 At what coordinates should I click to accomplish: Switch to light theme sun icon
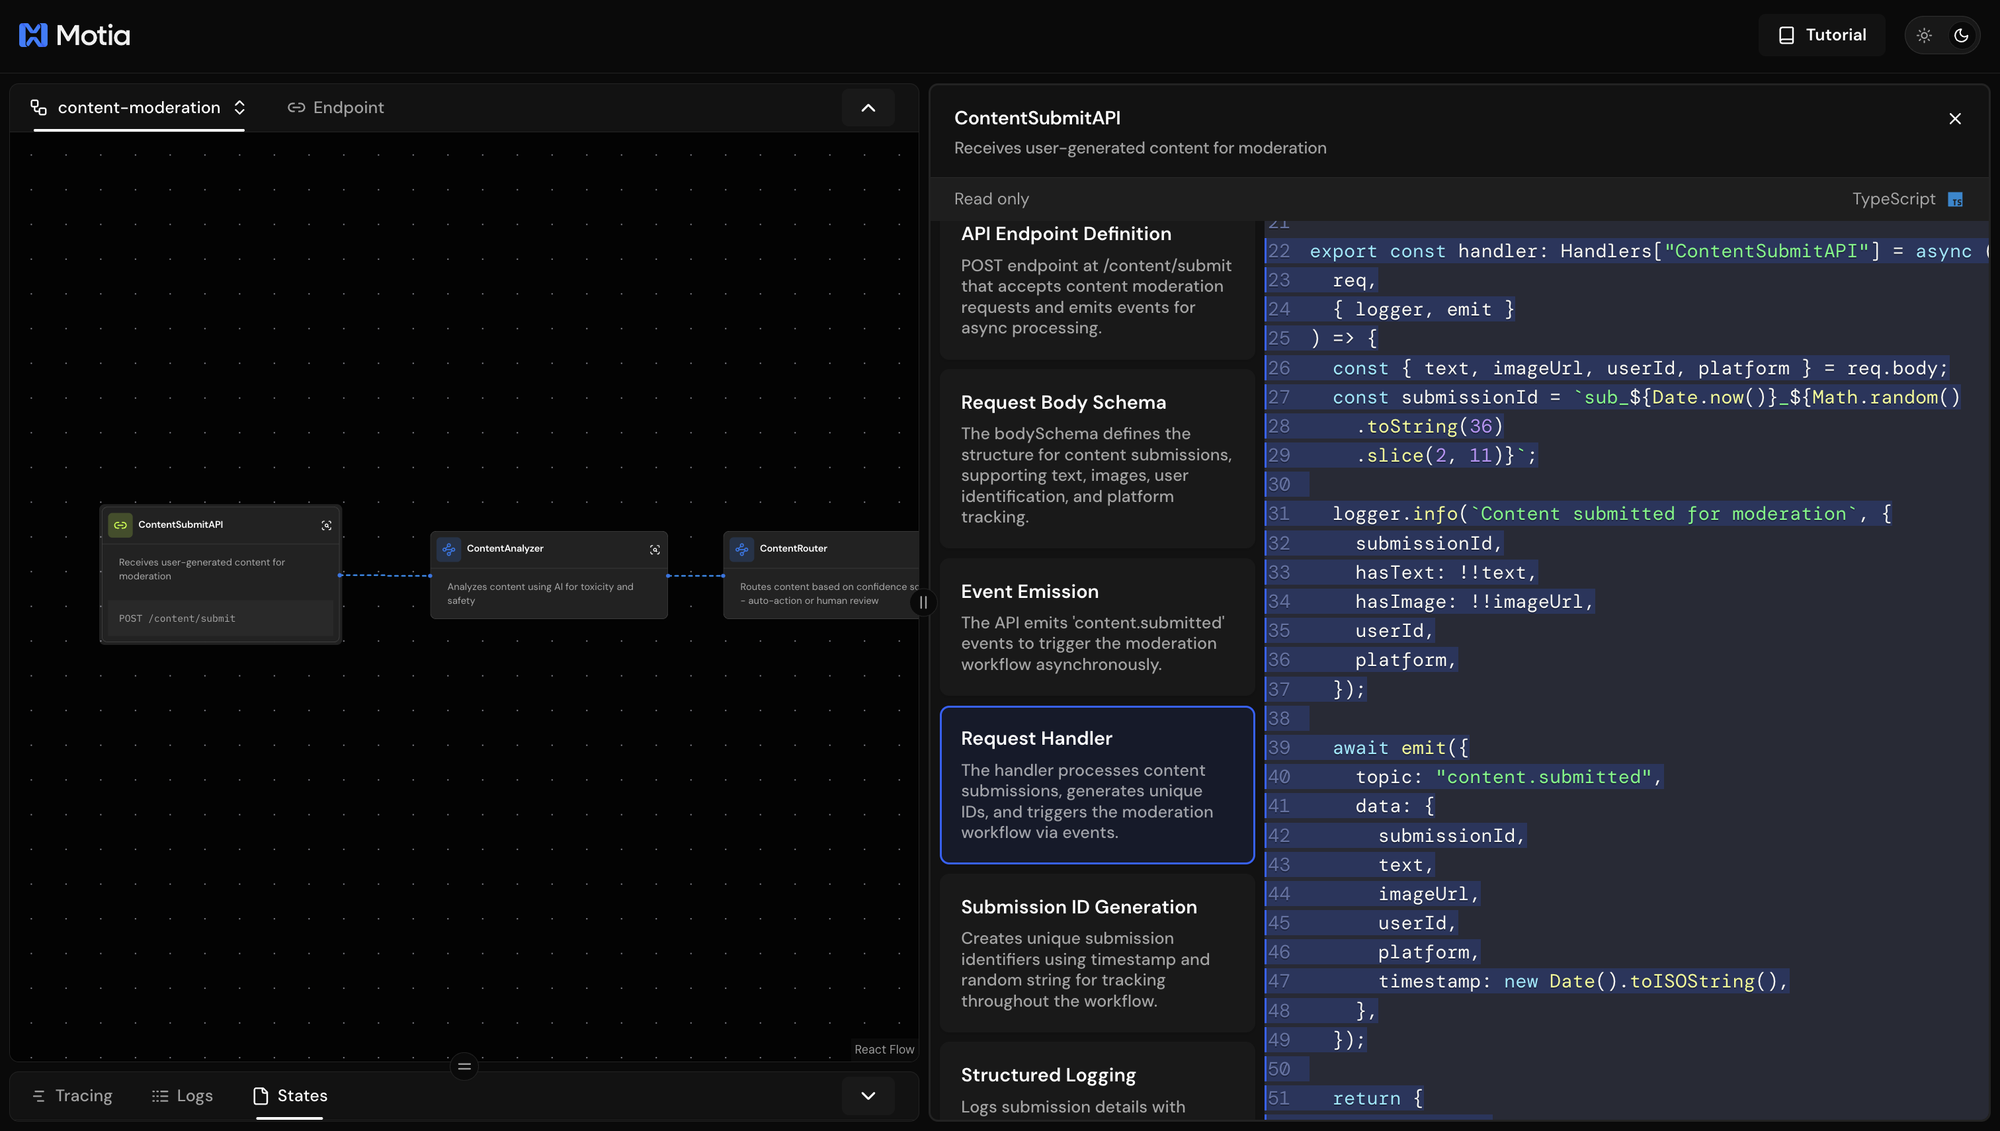(1924, 35)
